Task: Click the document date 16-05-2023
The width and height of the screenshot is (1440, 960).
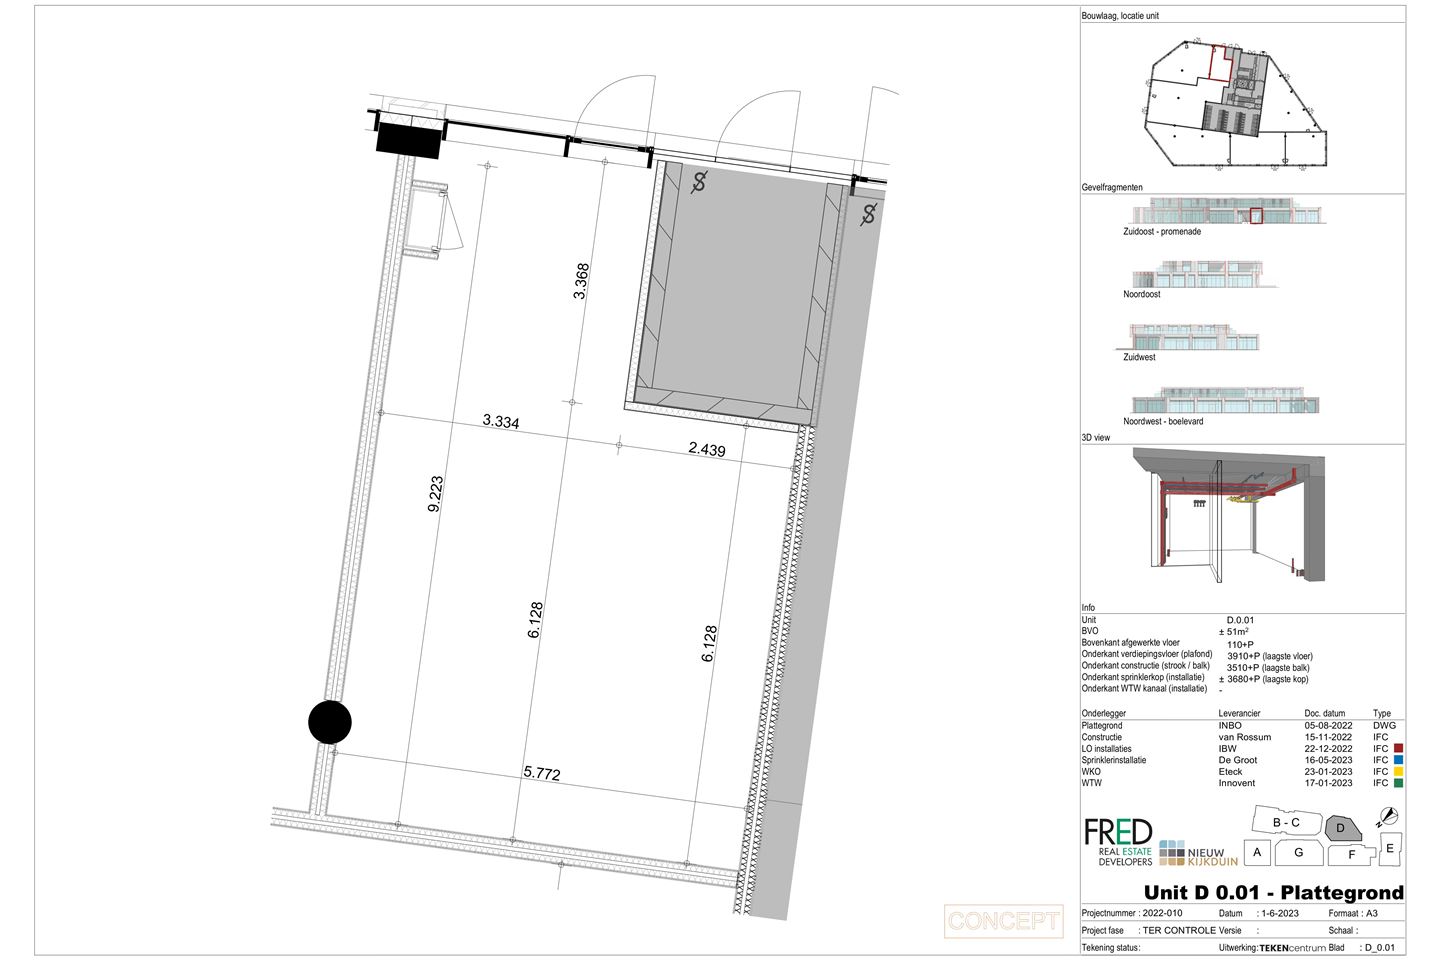Action: coord(1328,760)
